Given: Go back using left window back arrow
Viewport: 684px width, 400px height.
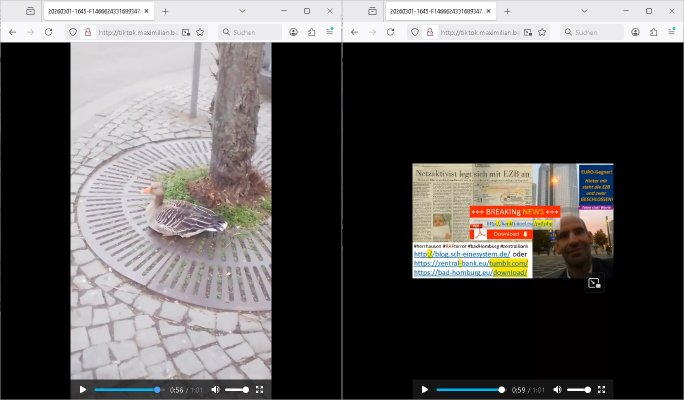Looking at the screenshot, I should (12, 32).
